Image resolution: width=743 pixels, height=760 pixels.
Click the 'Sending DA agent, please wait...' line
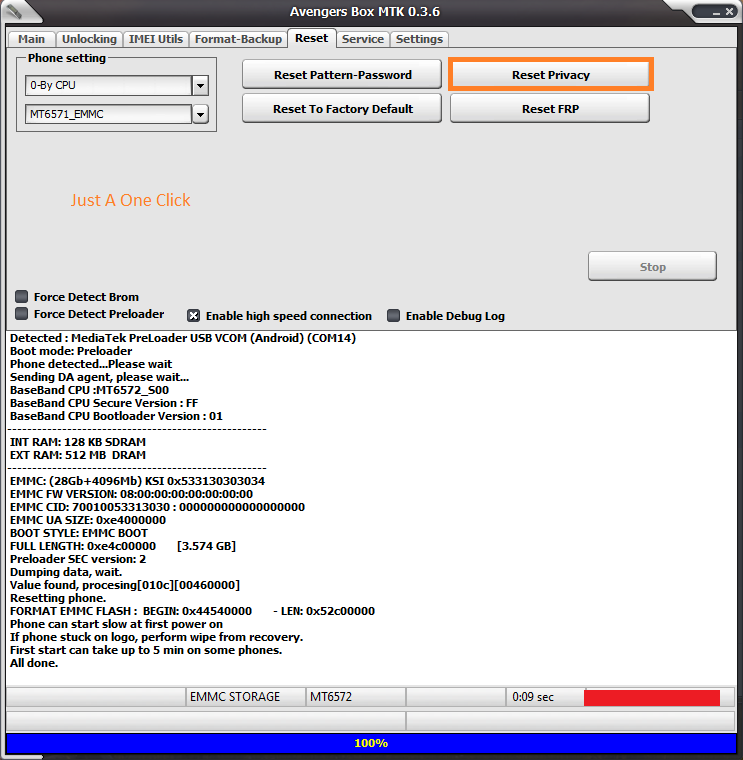coord(99,377)
